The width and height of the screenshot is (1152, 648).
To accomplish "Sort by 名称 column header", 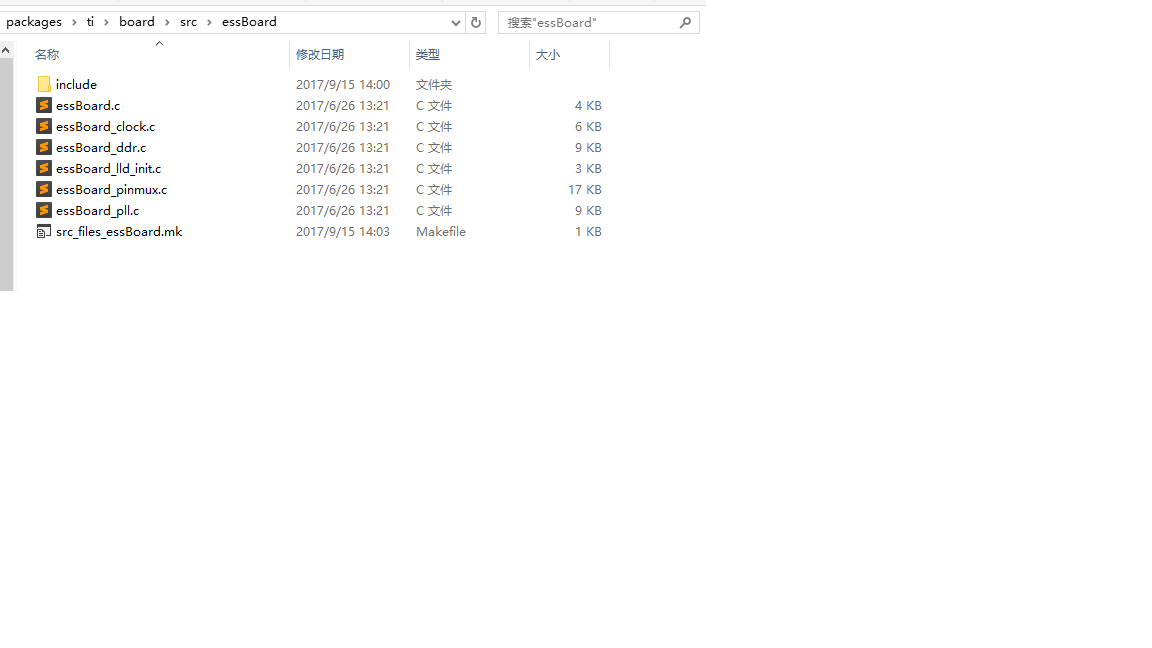I will point(47,54).
